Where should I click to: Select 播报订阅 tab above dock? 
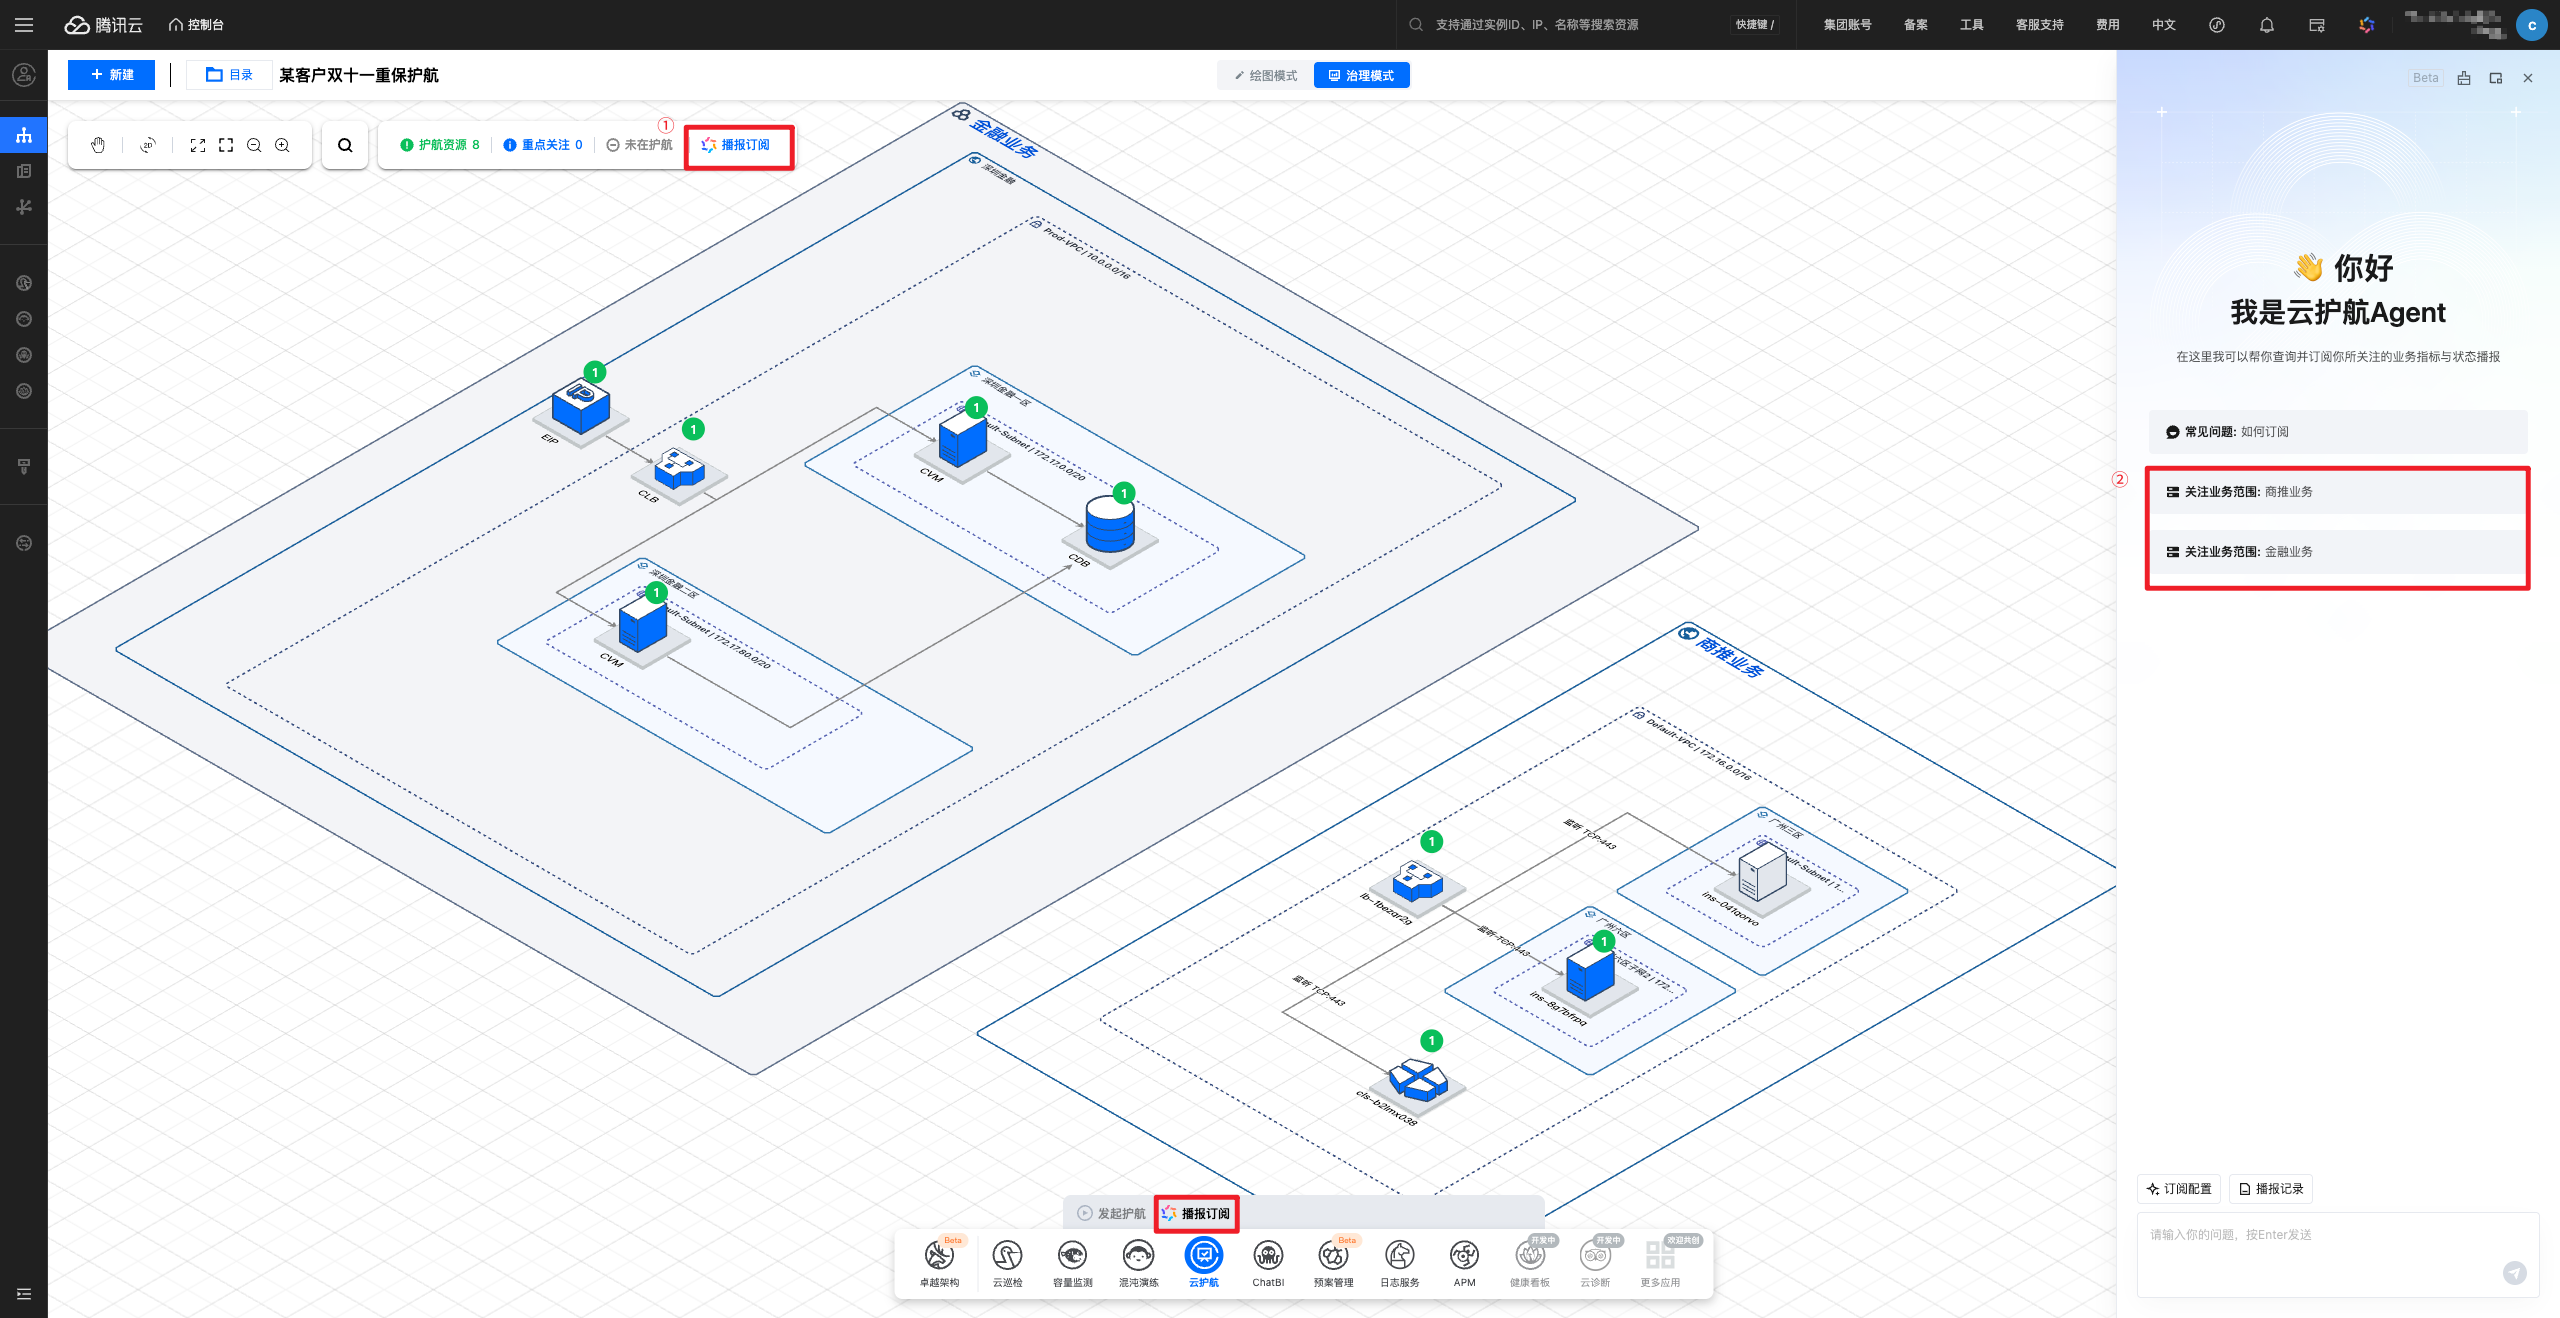1197,1213
